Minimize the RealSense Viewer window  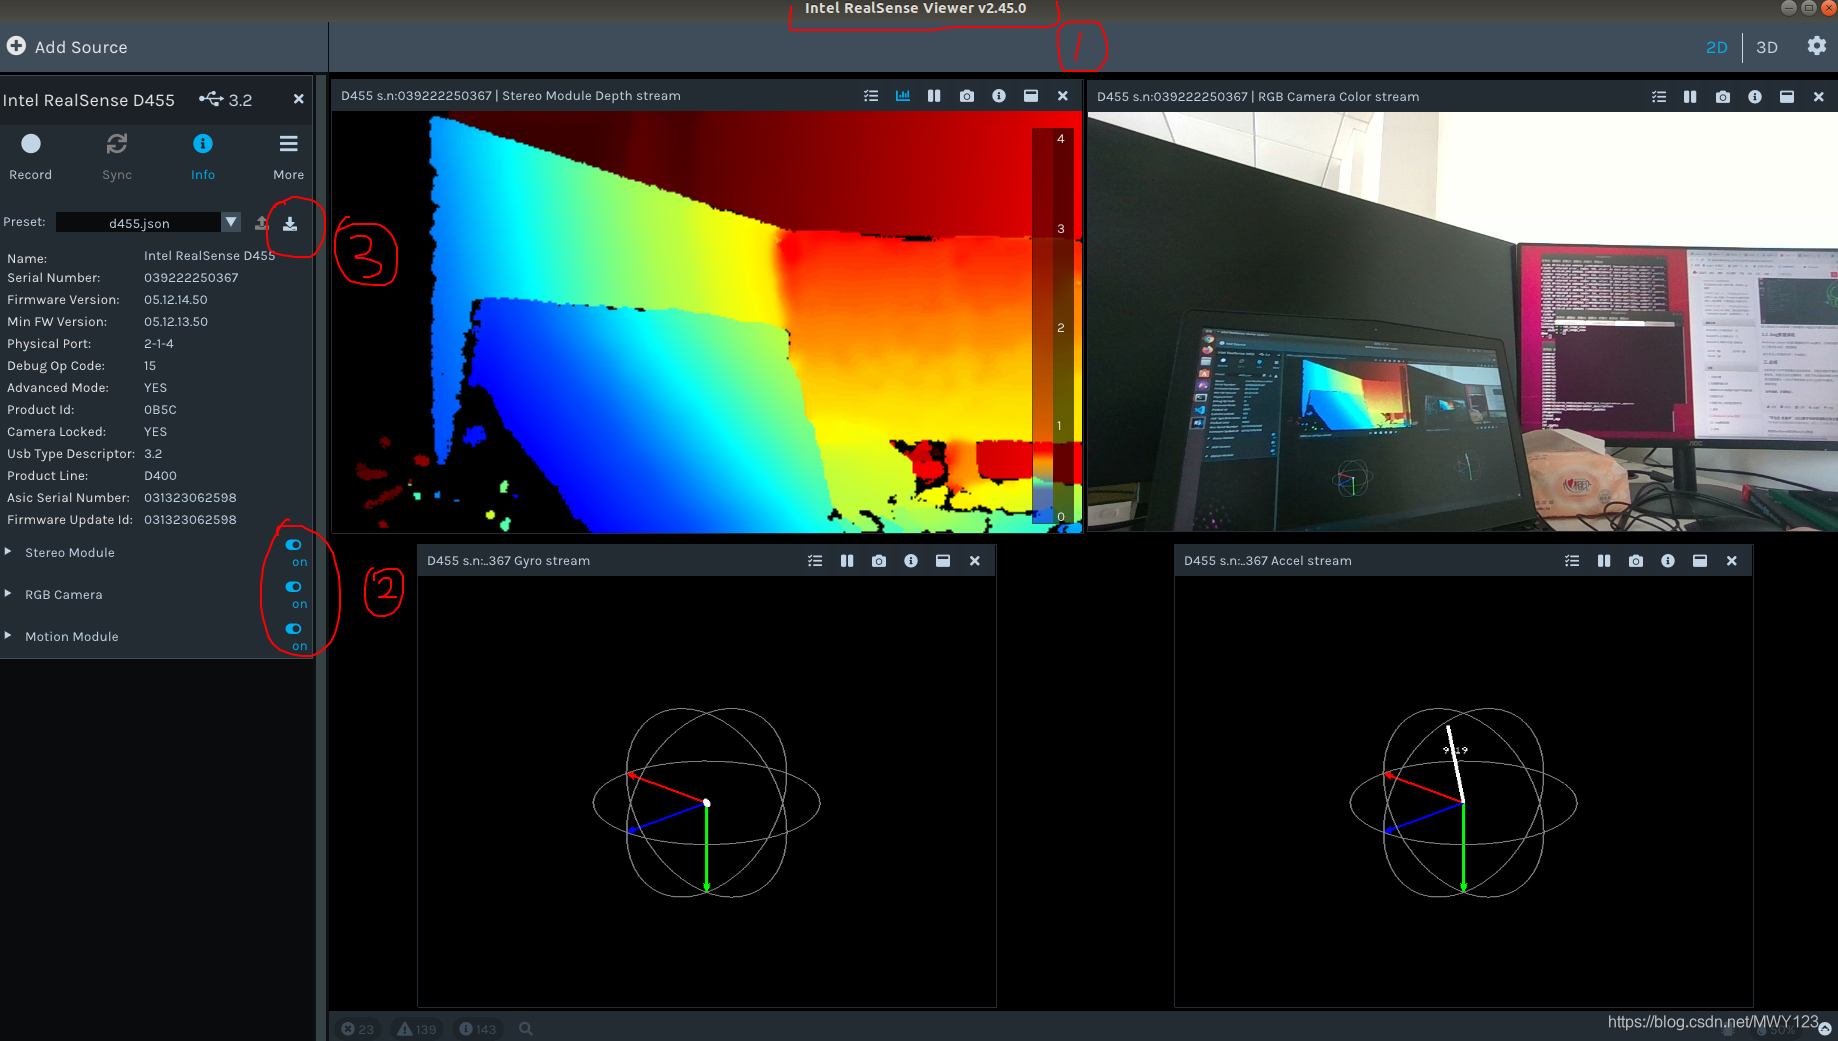click(x=1789, y=8)
